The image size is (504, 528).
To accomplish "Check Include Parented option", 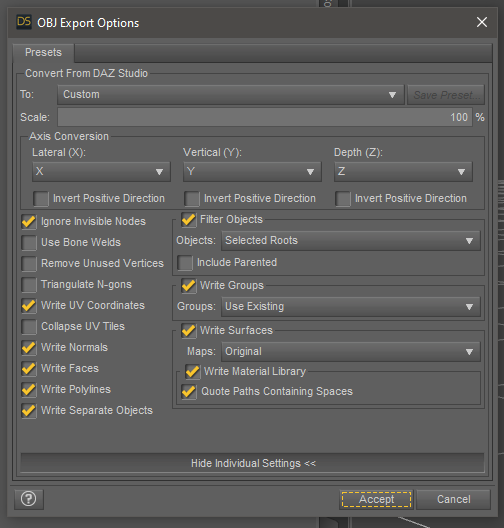I will pyautogui.click(x=185, y=263).
